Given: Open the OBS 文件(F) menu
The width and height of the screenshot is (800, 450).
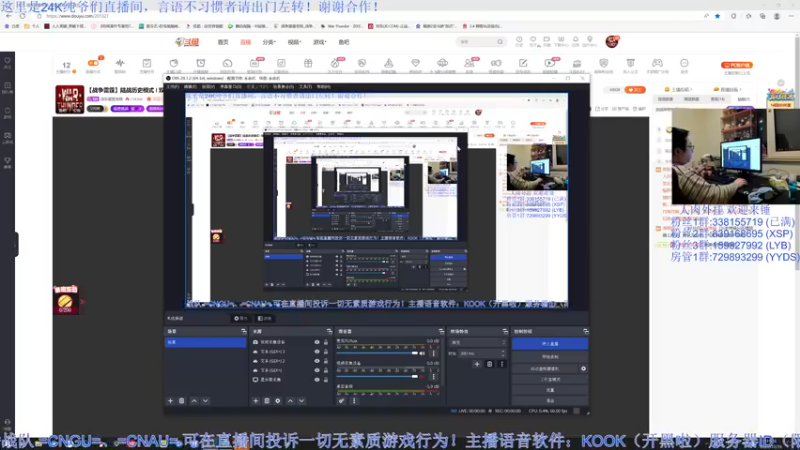Looking at the screenshot, I should coord(174,87).
